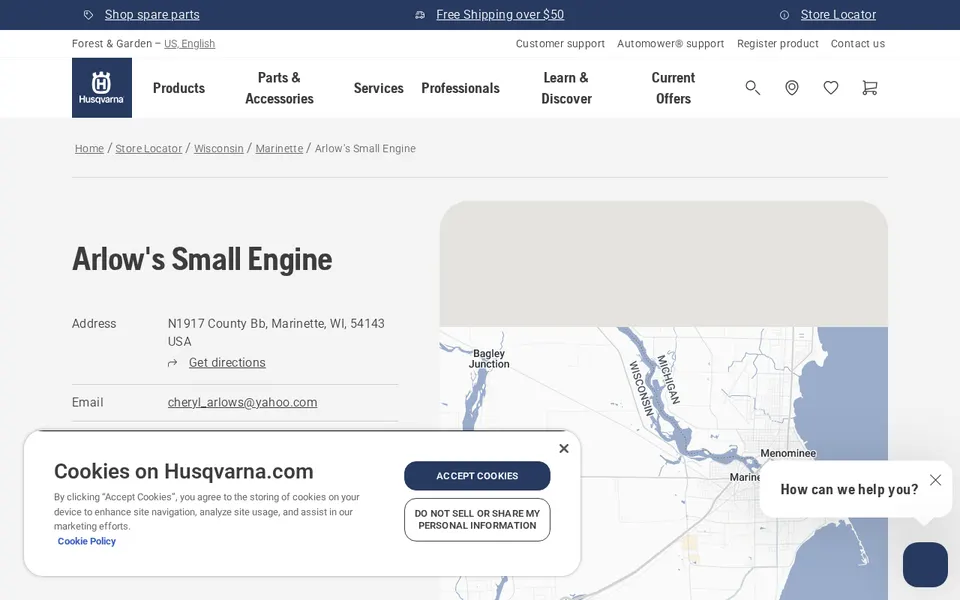960x600 pixels.
Task: Click the 'How can we help you?' message
Action: 849,490
